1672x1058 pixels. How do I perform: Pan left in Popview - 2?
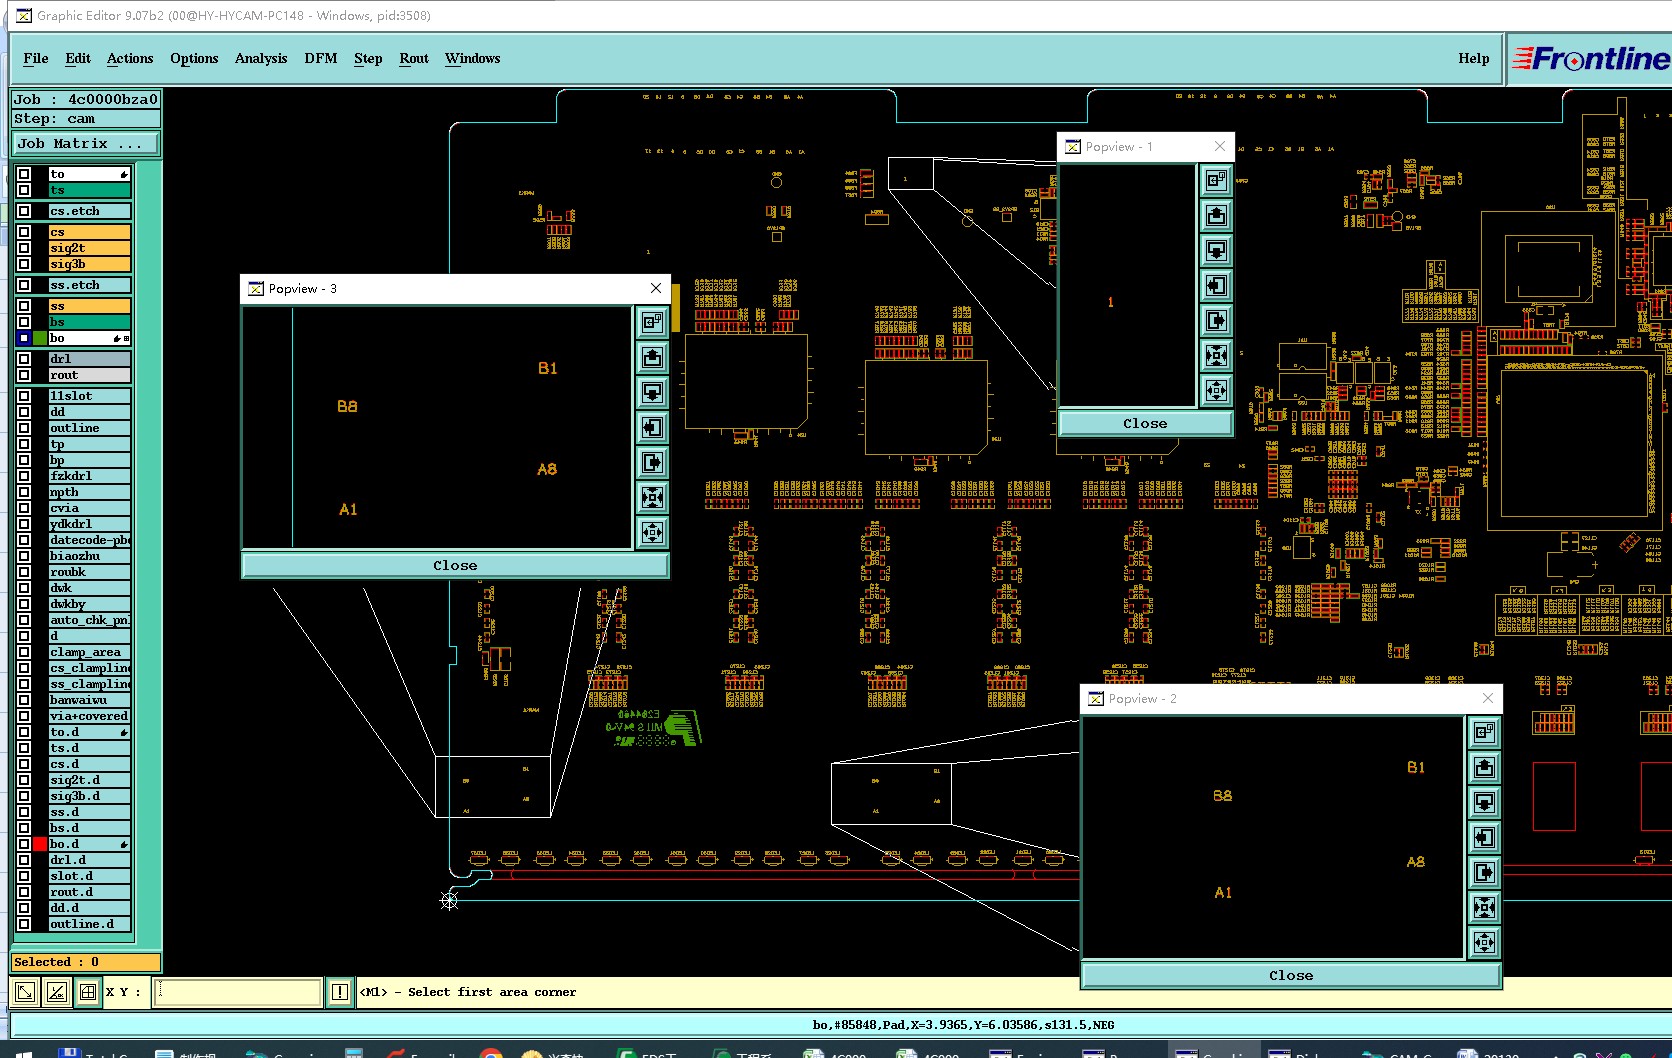tap(1484, 837)
